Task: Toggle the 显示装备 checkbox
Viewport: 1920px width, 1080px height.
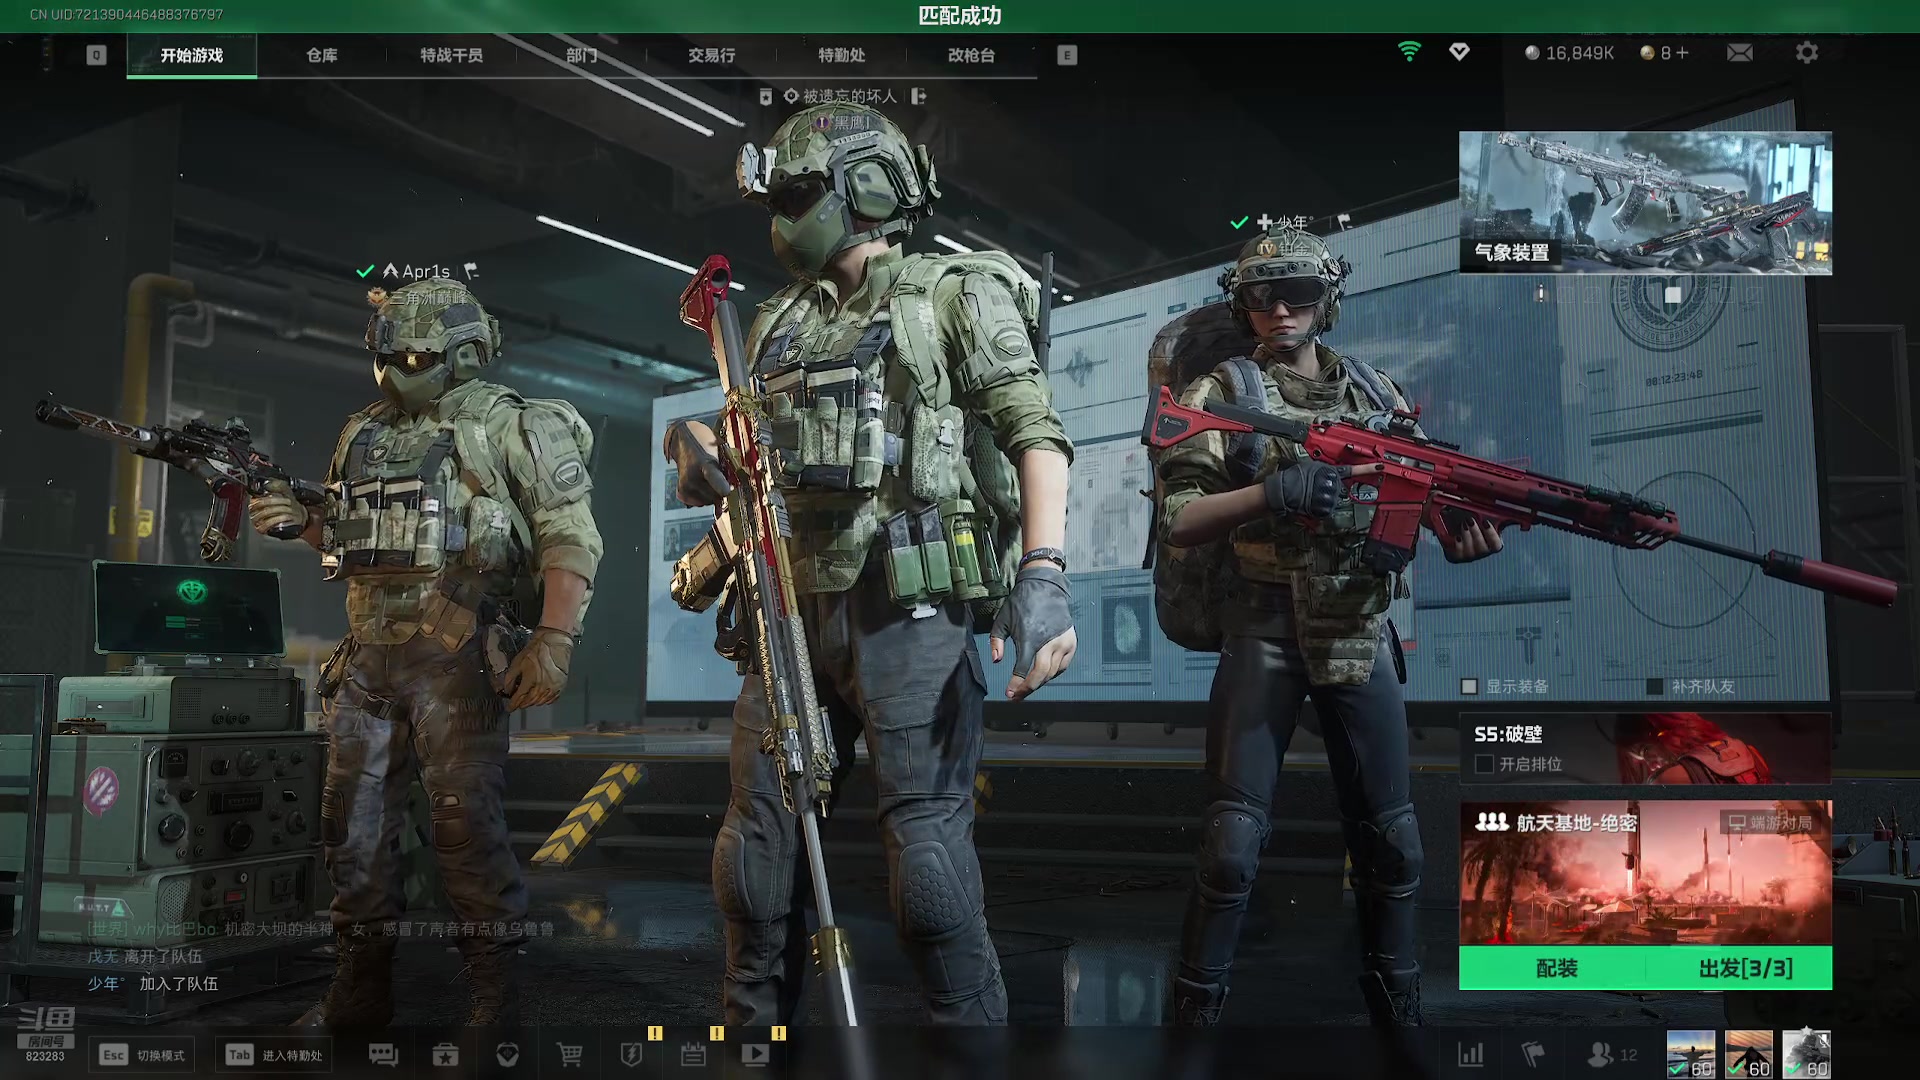Action: (1469, 686)
